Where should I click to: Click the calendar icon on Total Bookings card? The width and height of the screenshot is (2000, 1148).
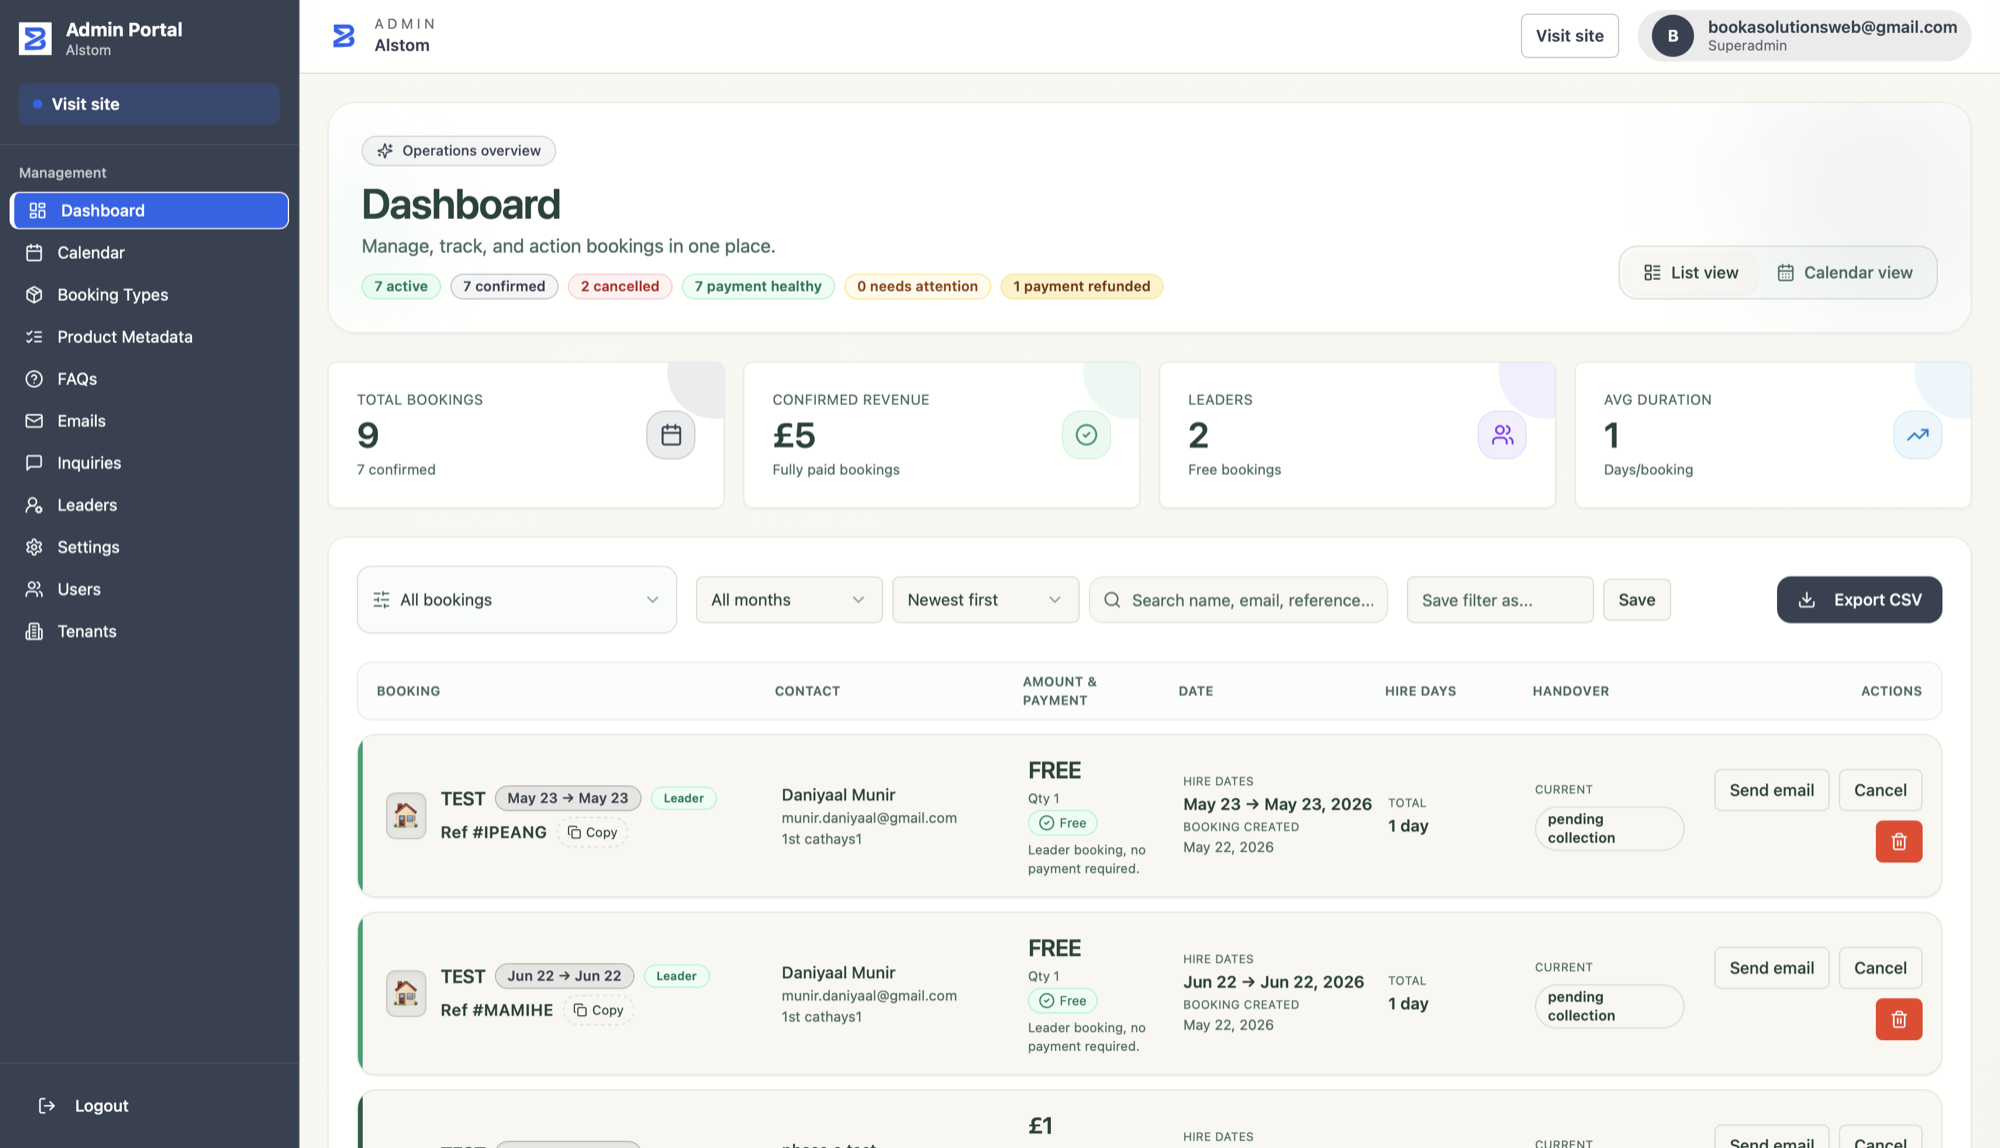(671, 435)
